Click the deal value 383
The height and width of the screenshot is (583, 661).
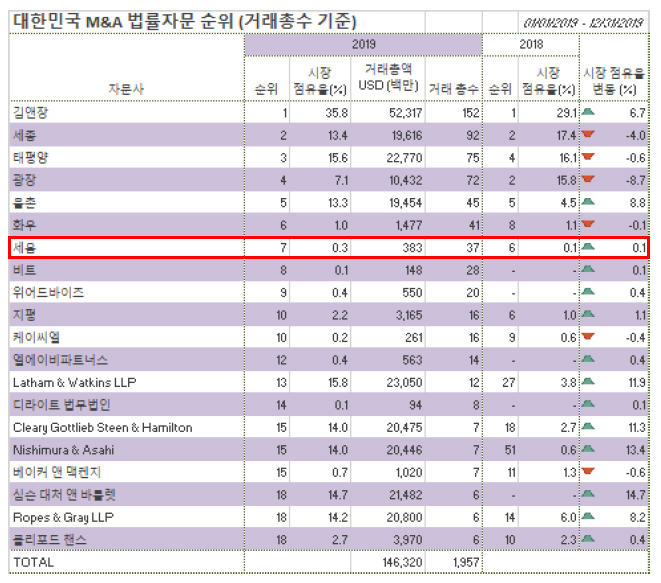(x=412, y=248)
